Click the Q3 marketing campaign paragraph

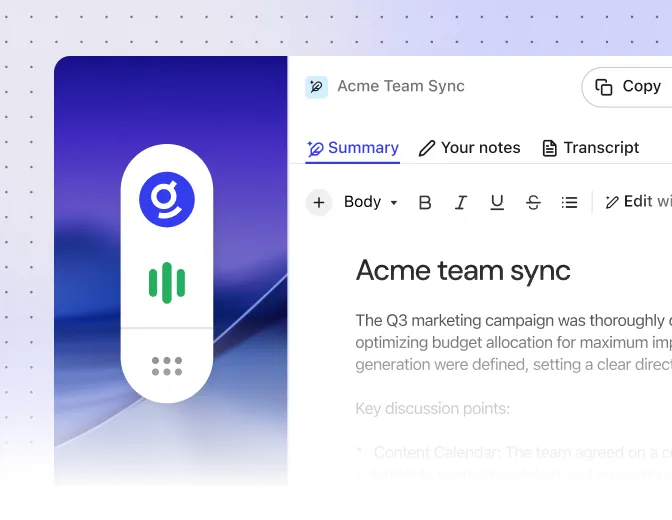click(x=513, y=343)
